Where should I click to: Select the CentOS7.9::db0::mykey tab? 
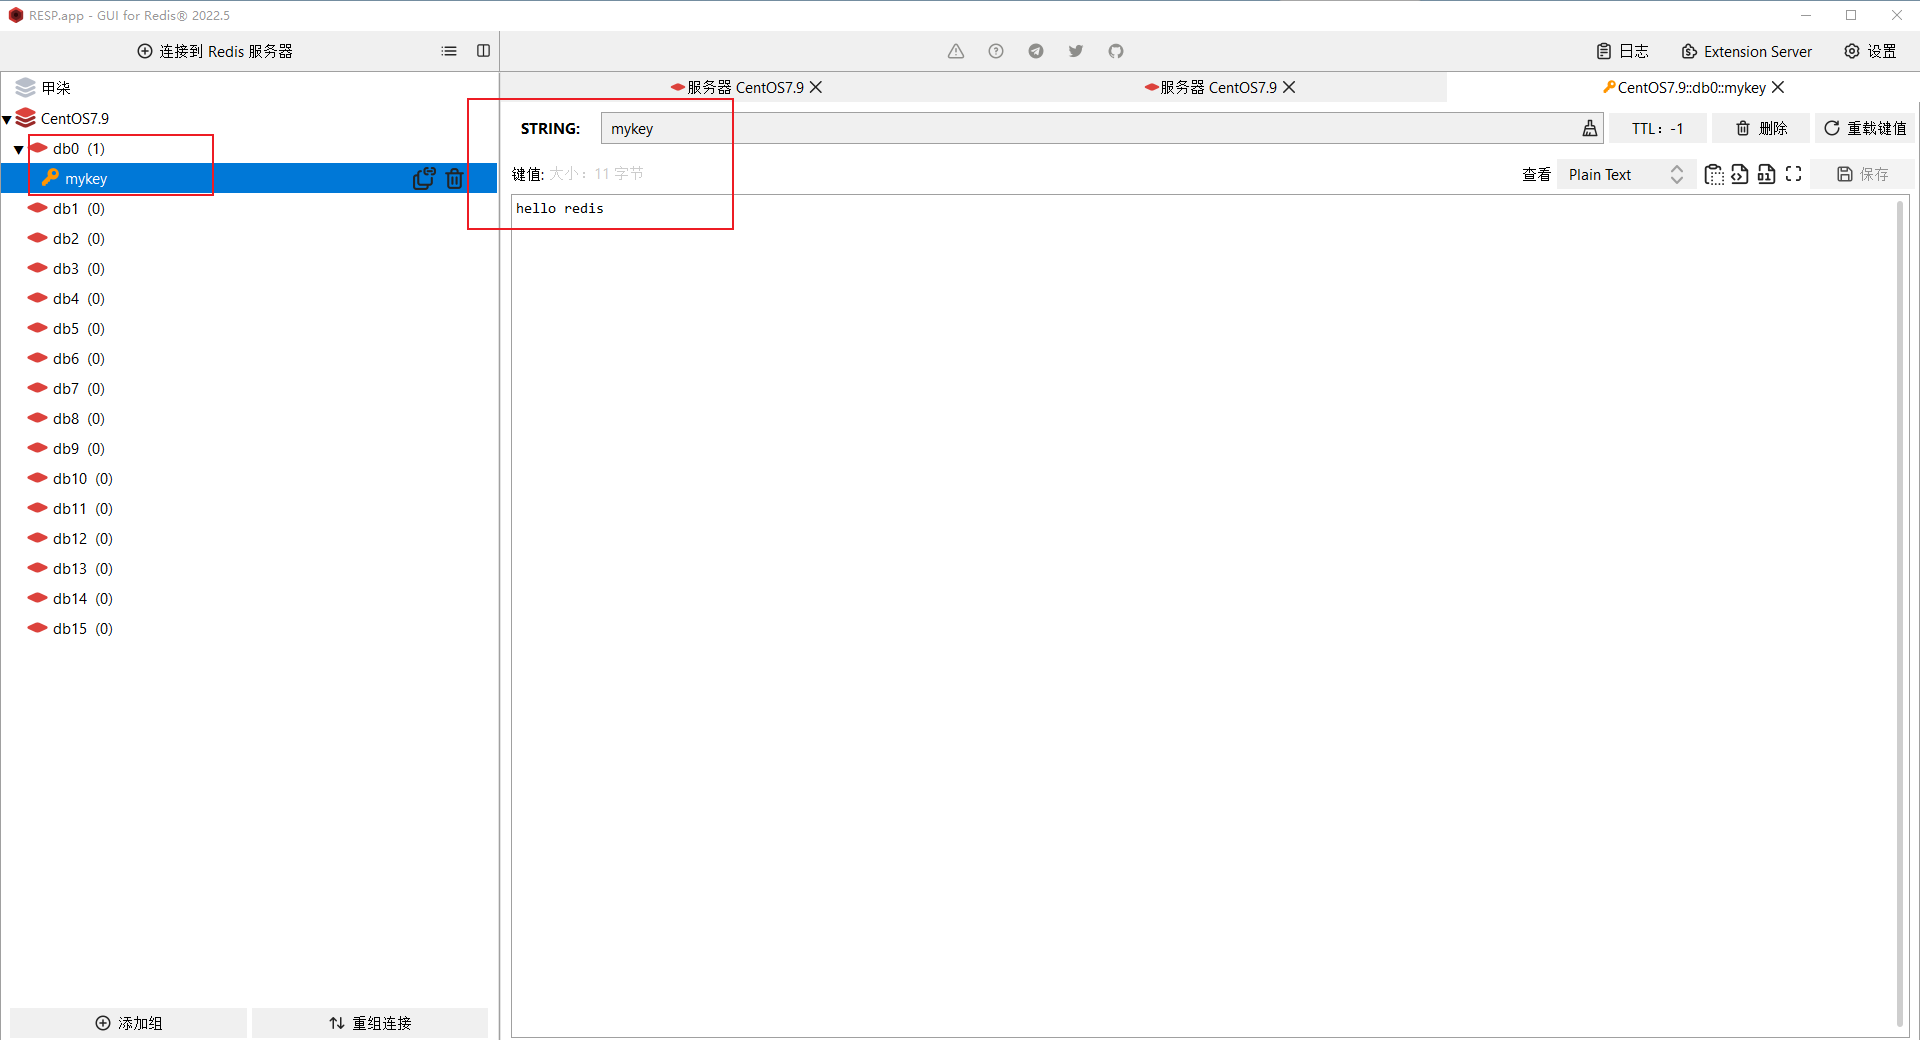(x=1684, y=87)
